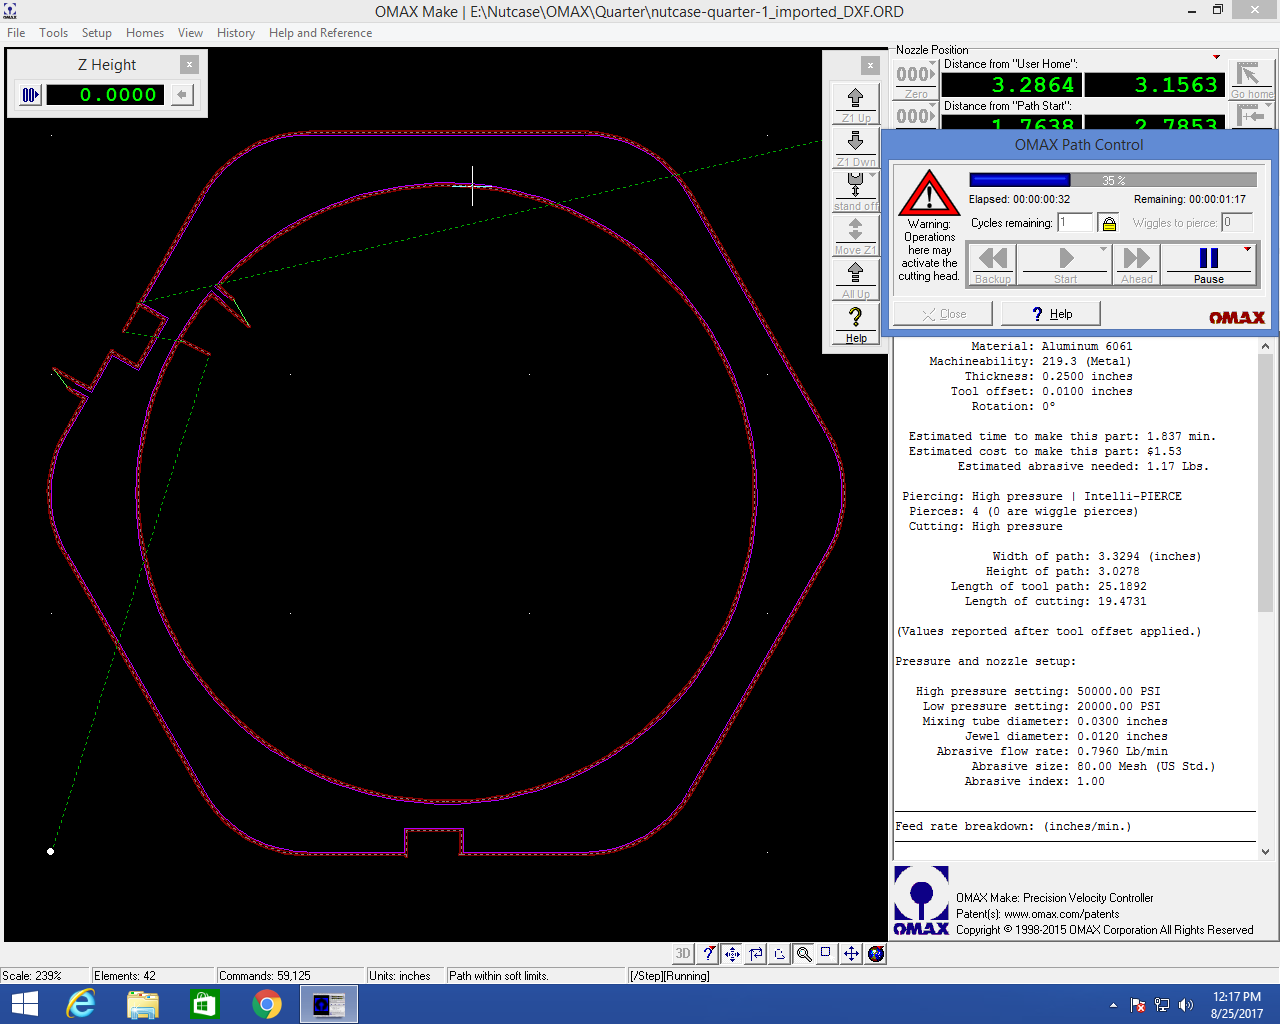Viewport: 1280px width, 1024px height.
Task: Click the Wiggles to pierce field
Action: pyautogui.click(x=1237, y=223)
